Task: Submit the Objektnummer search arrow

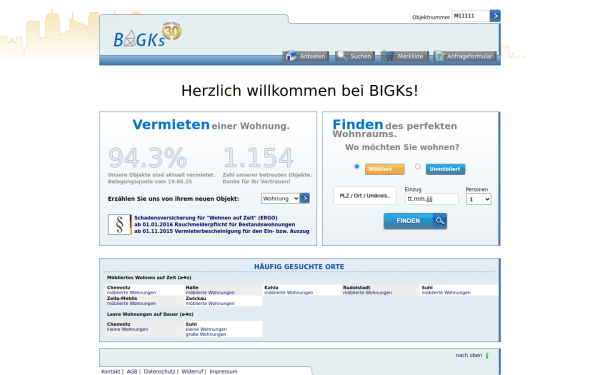Action: [495, 16]
